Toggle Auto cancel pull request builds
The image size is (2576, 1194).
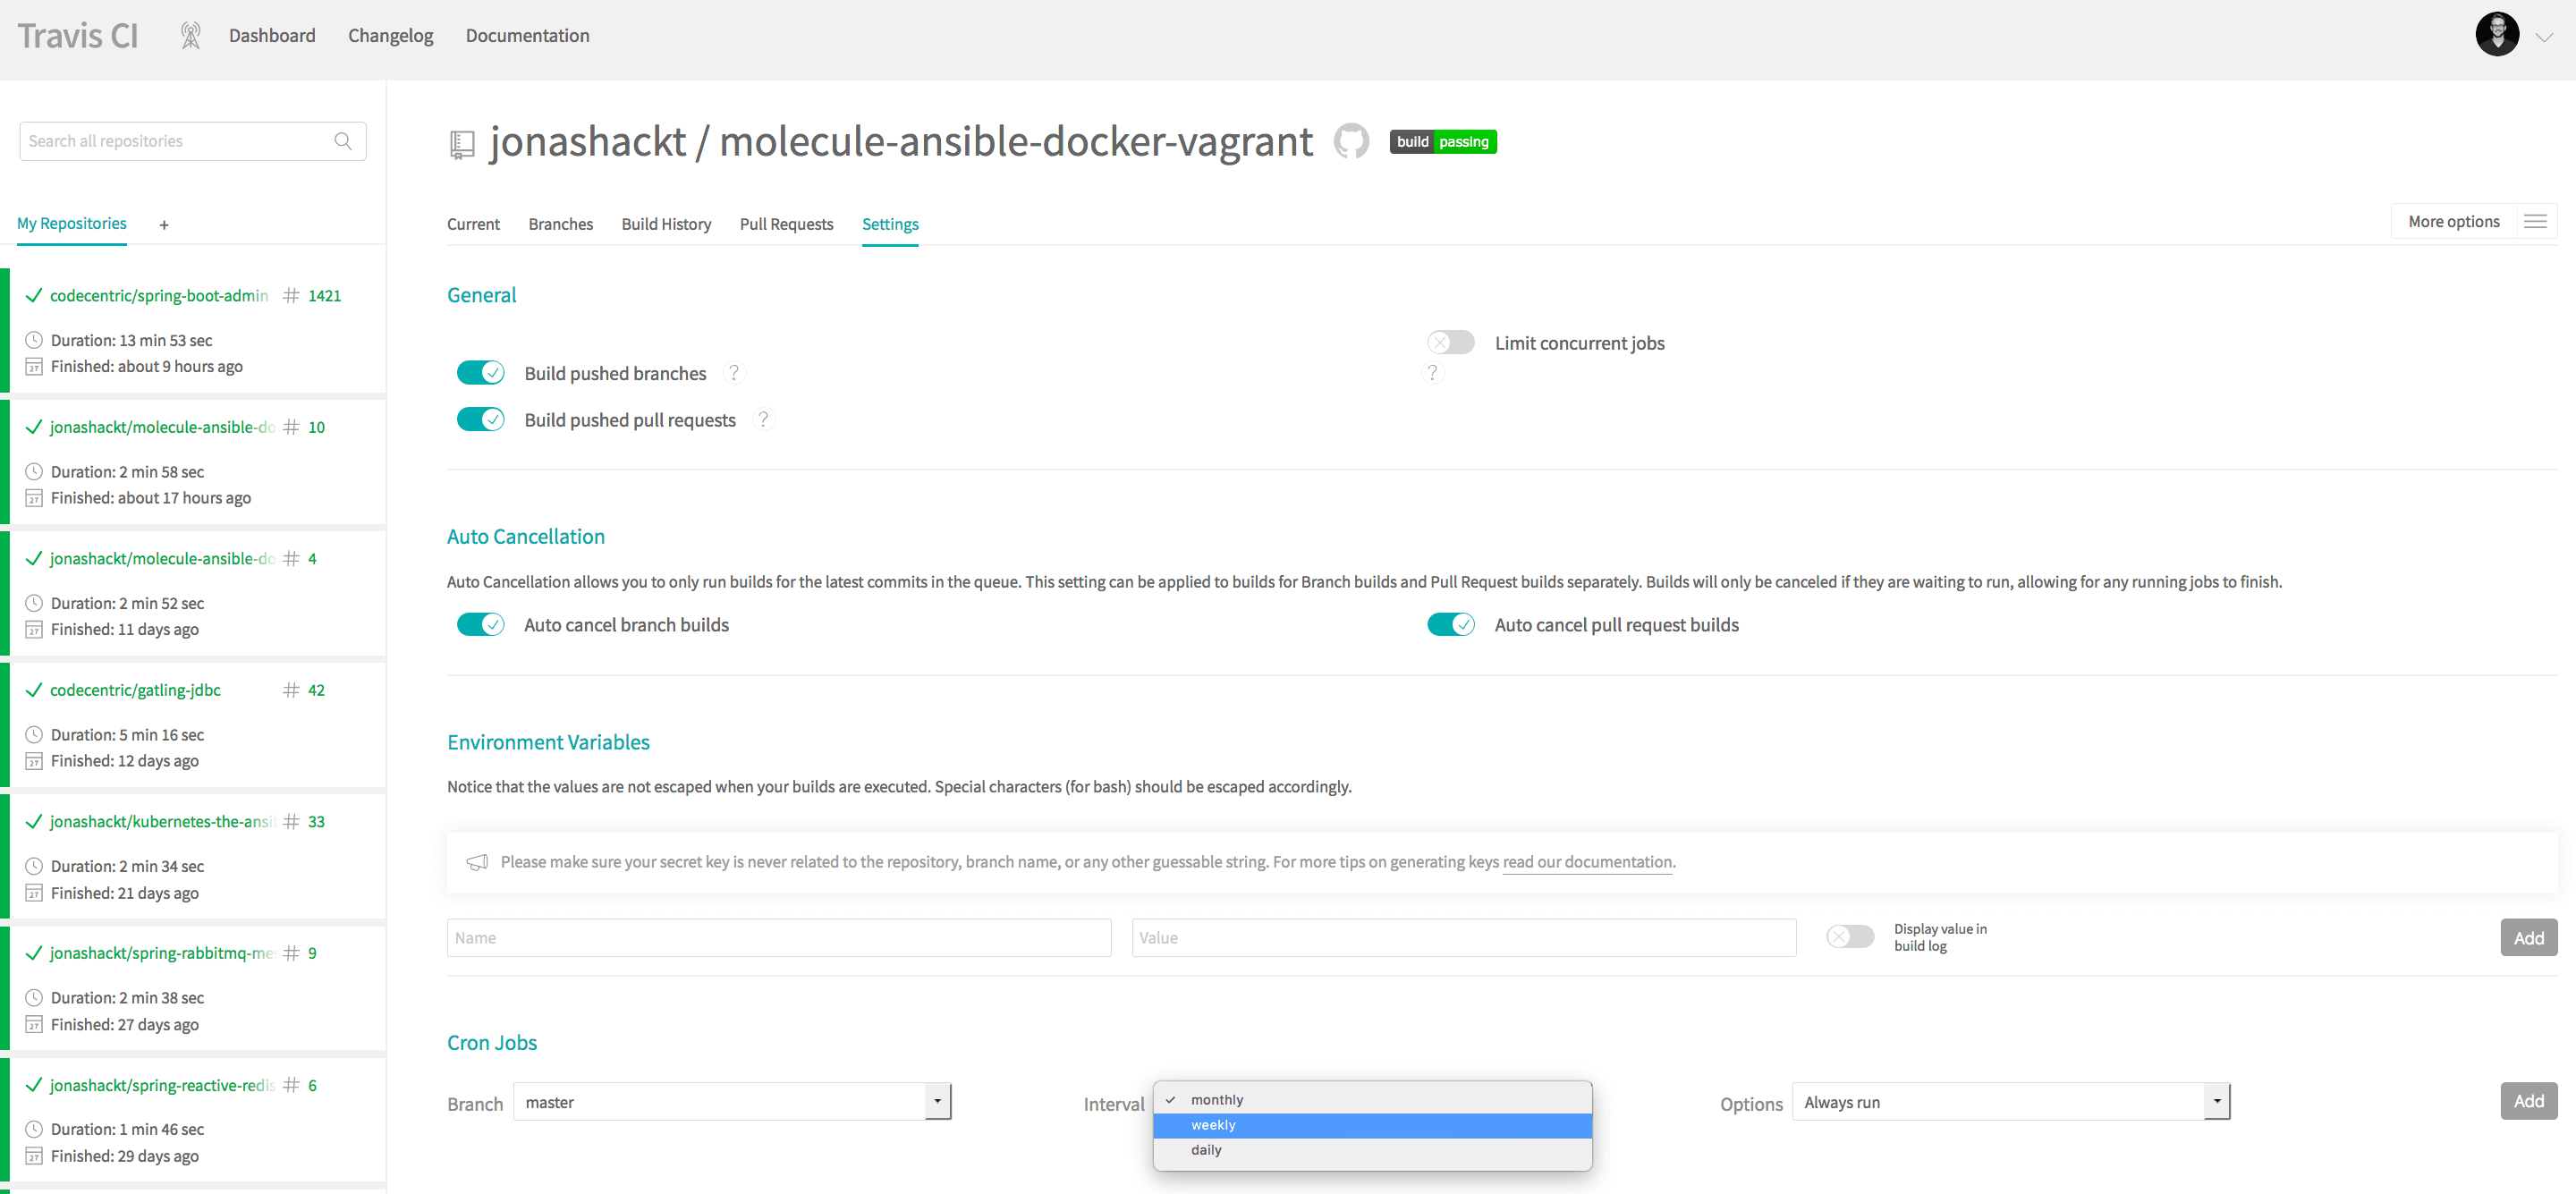point(1451,625)
